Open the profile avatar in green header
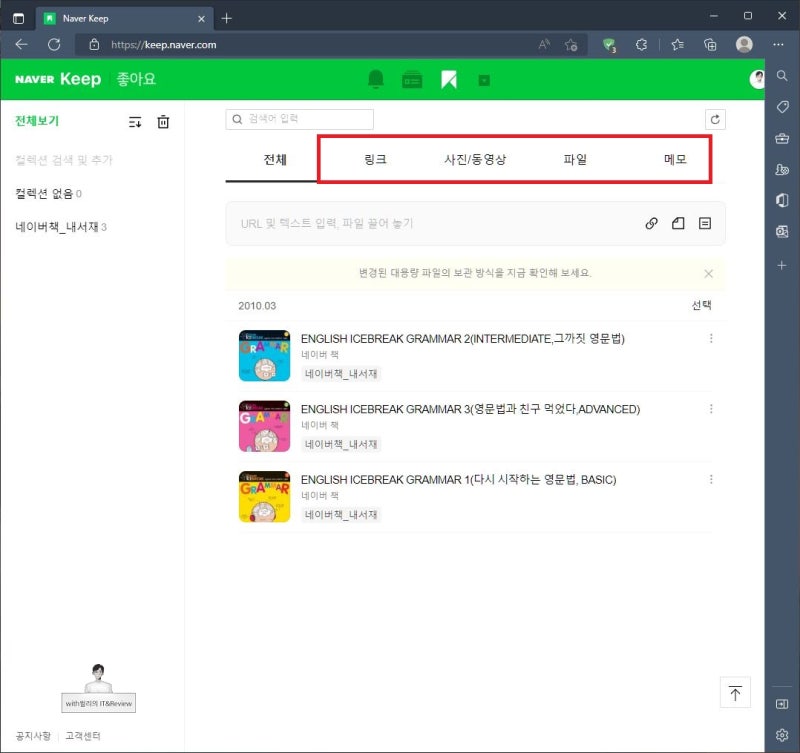This screenshot has width=800, height=753. point(758,79)
